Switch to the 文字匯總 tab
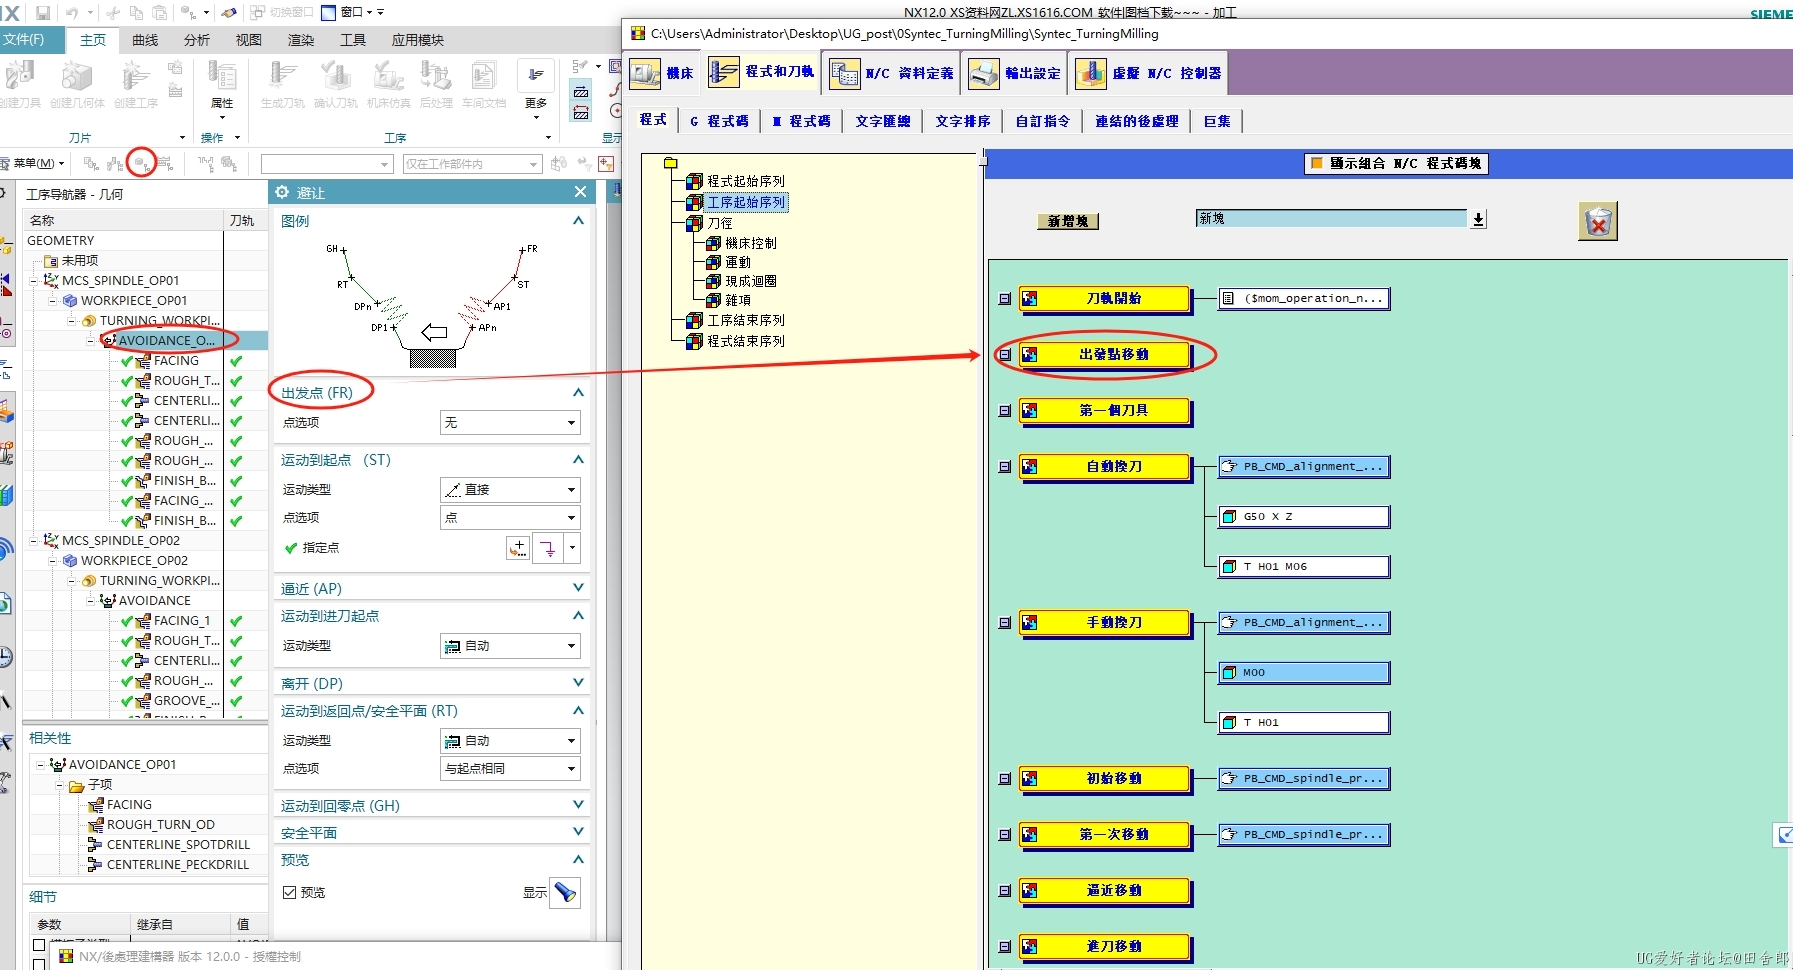Image resolution: width=1793 pixels, height=970 pixels. pyautogui.click(x=883, y=121)
